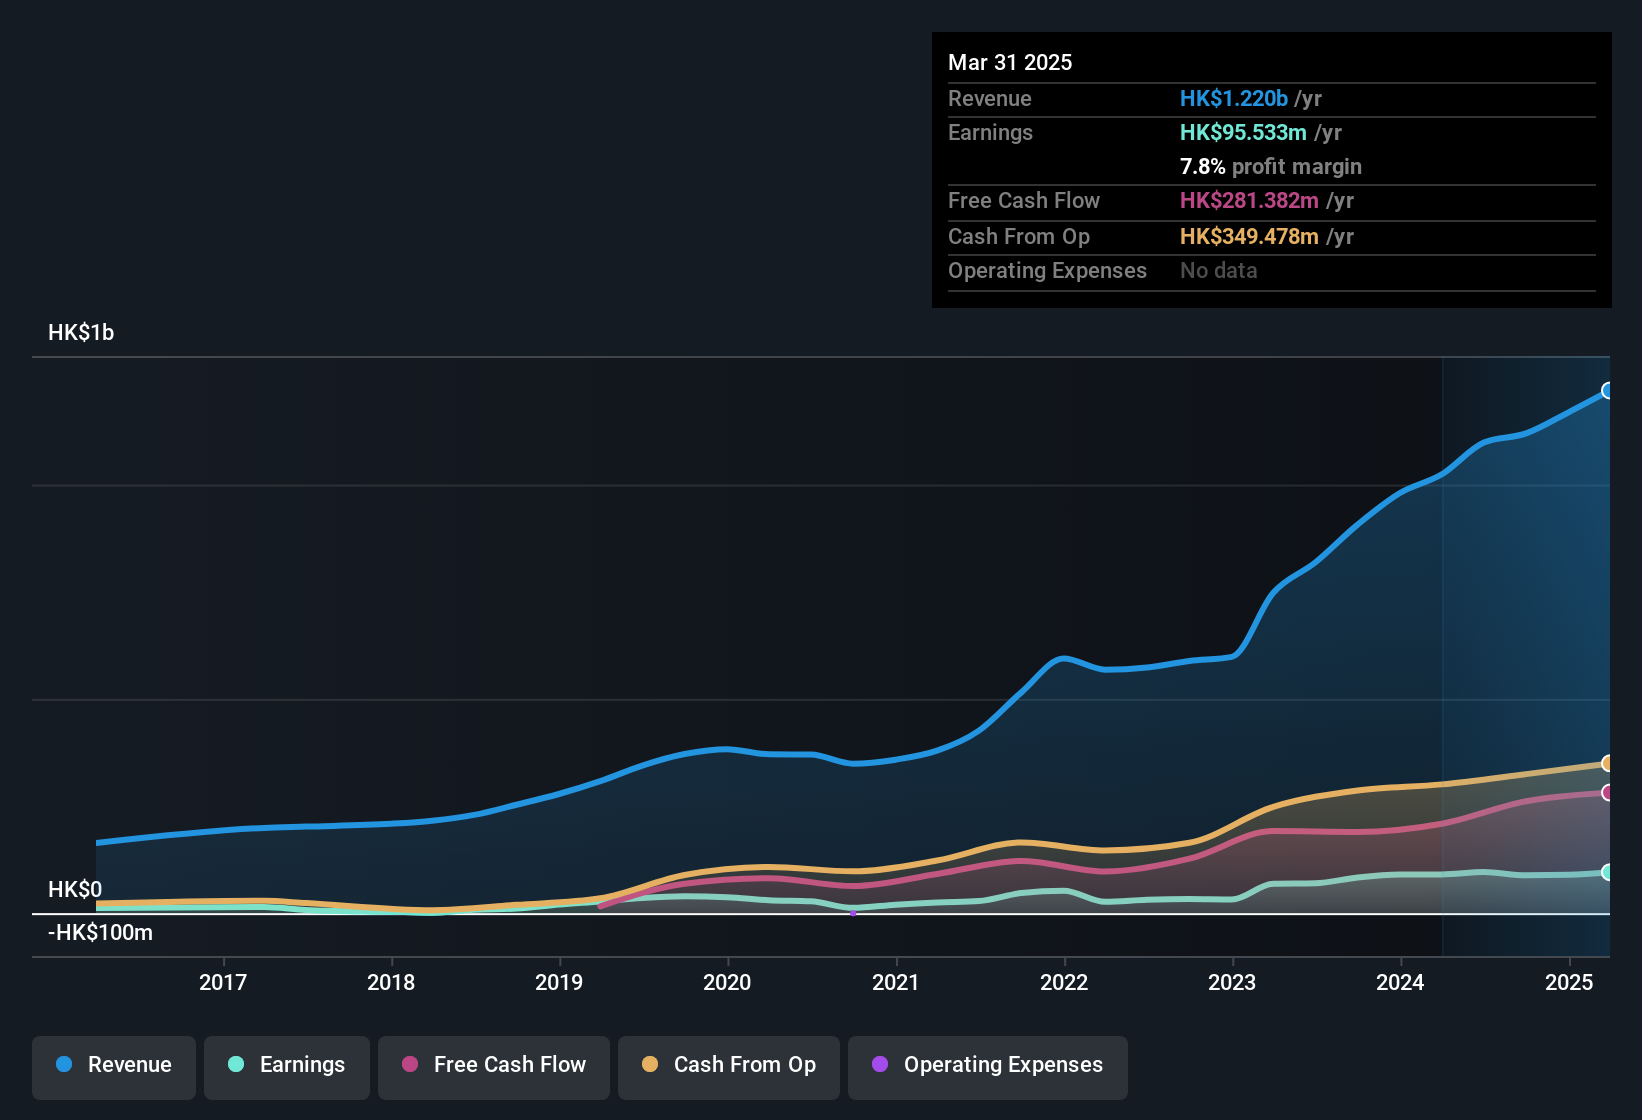Toggle the Operating Expenses legend button
This screenshot has width=1642, height=1120.
coord(988,1066)
